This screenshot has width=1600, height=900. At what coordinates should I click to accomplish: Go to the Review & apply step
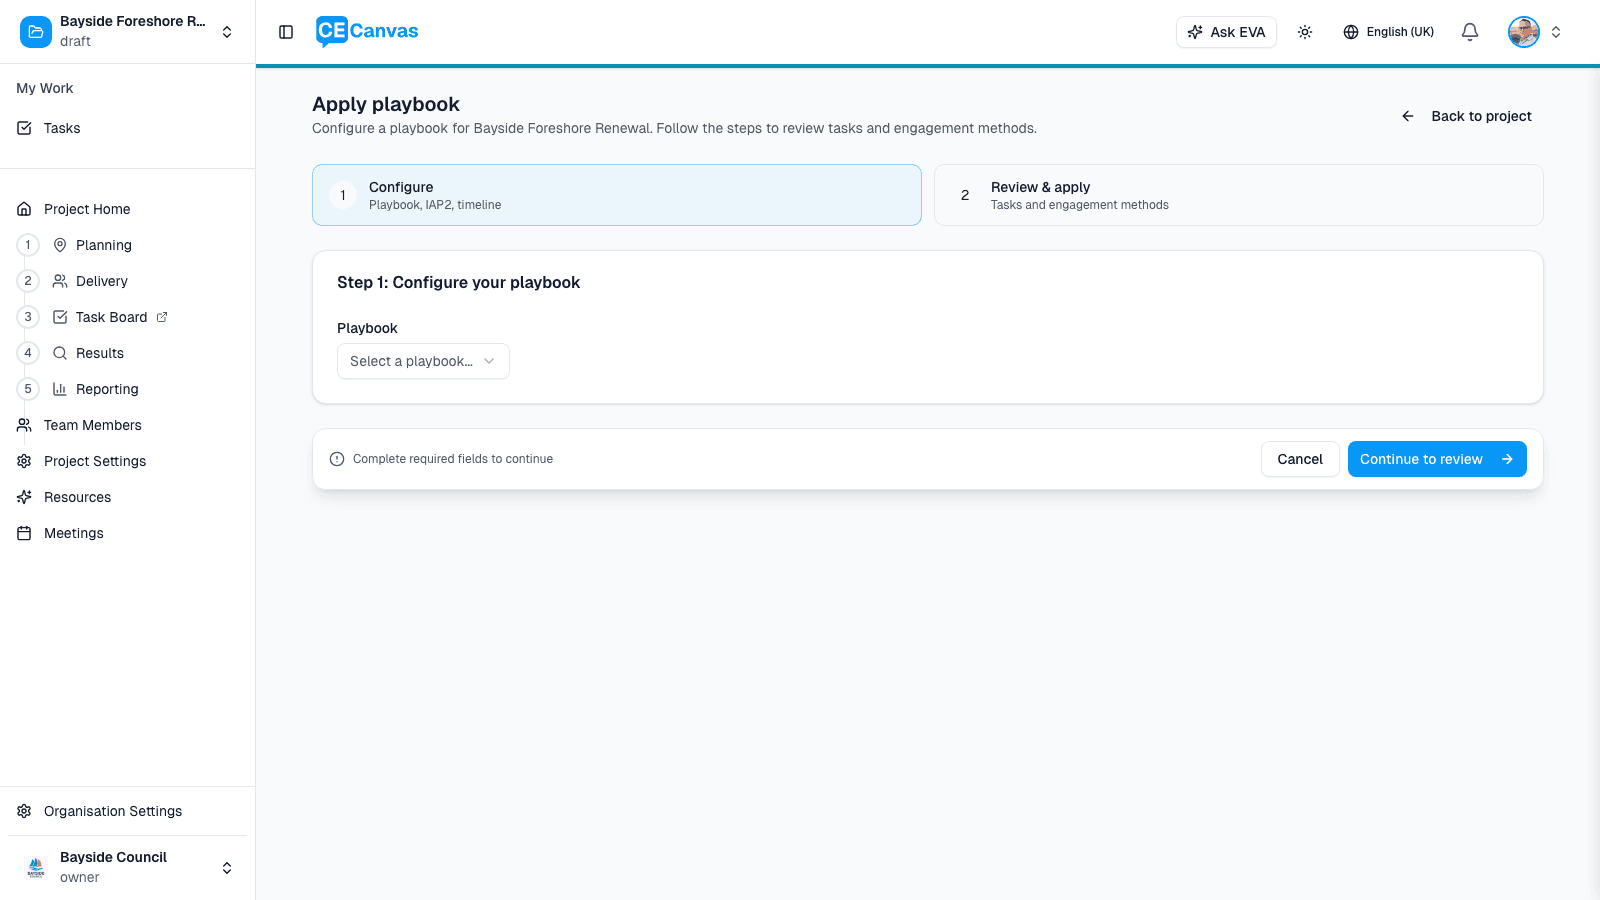click(1238, 195)
